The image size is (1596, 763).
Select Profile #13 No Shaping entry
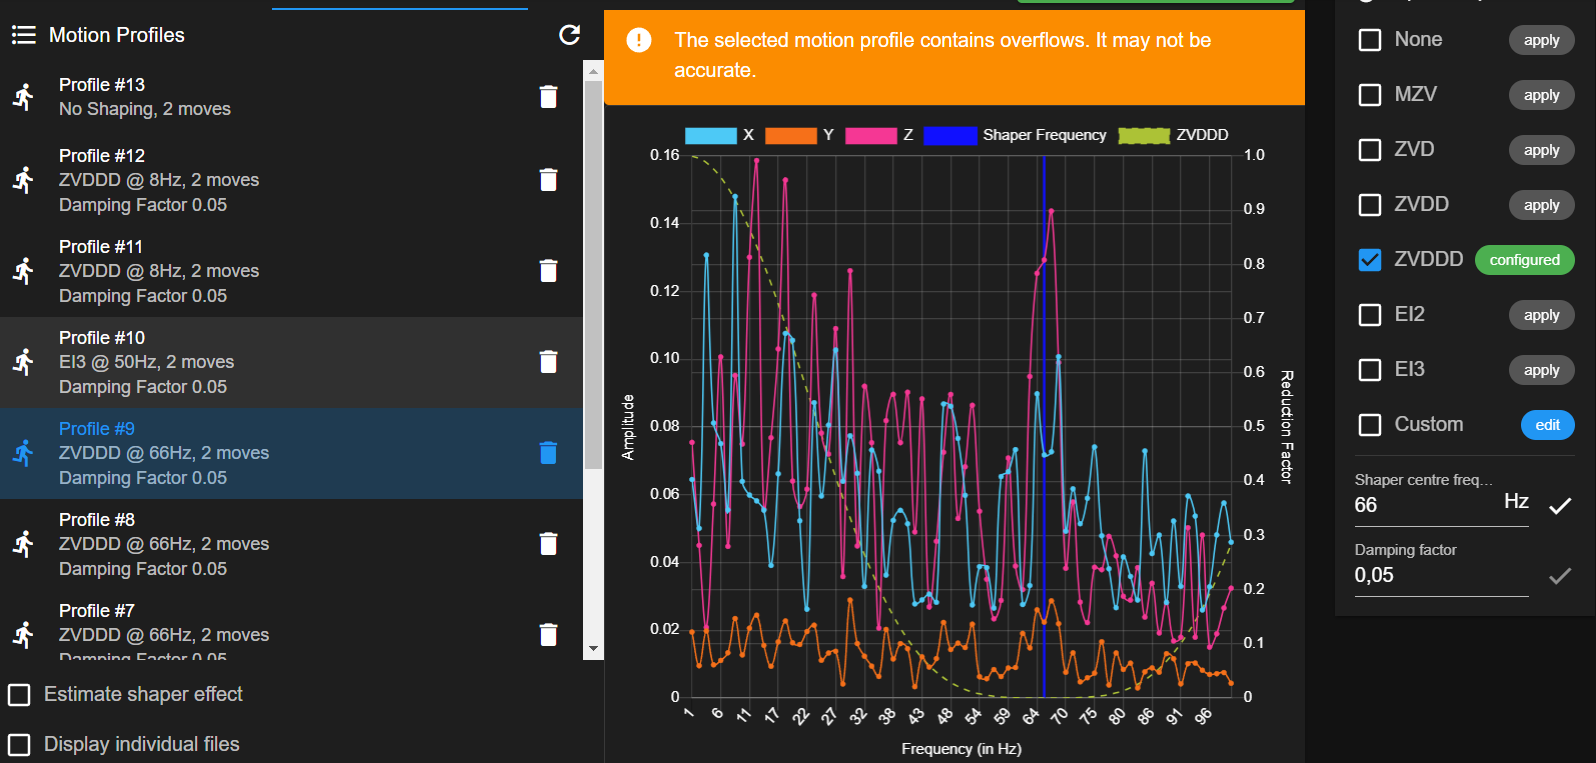click(291, 97)
